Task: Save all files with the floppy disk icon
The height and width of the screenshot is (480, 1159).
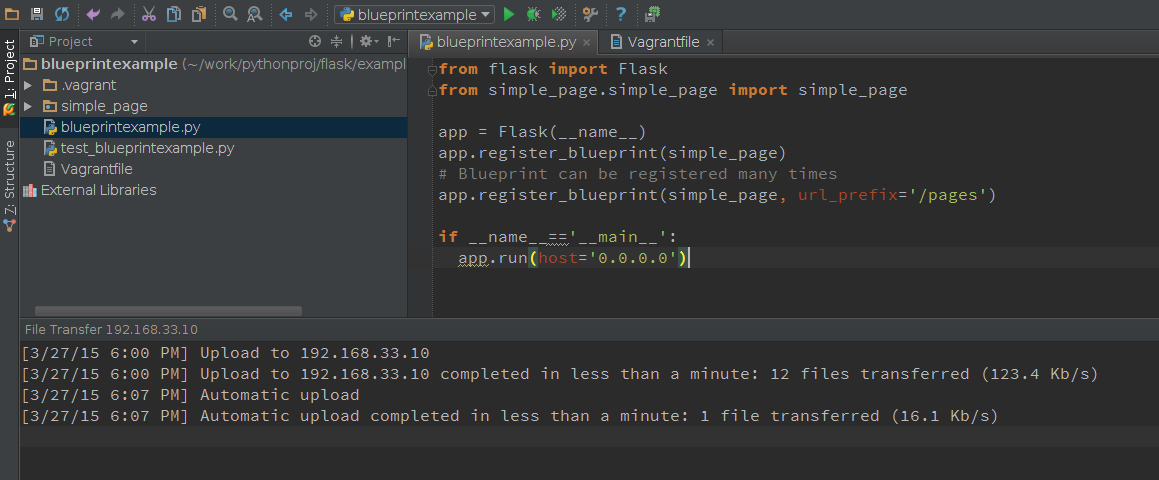Action: coord(37,14)
